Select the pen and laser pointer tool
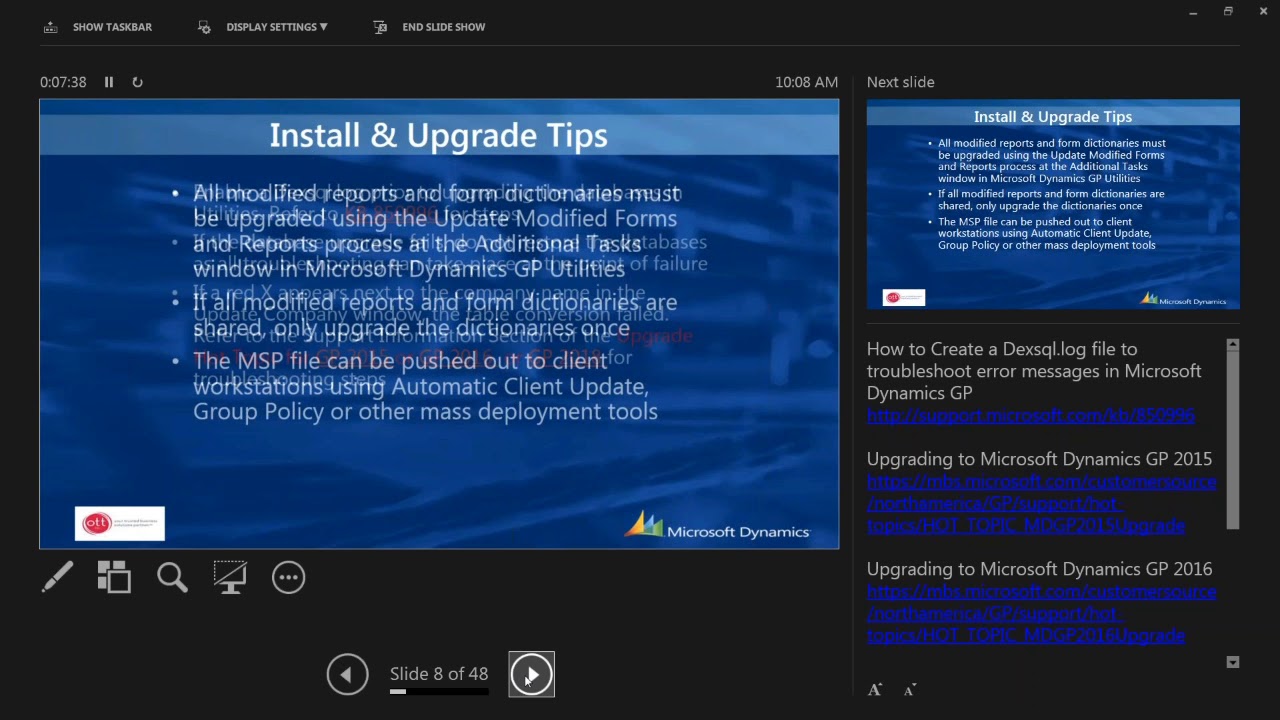 pos(57,577)
